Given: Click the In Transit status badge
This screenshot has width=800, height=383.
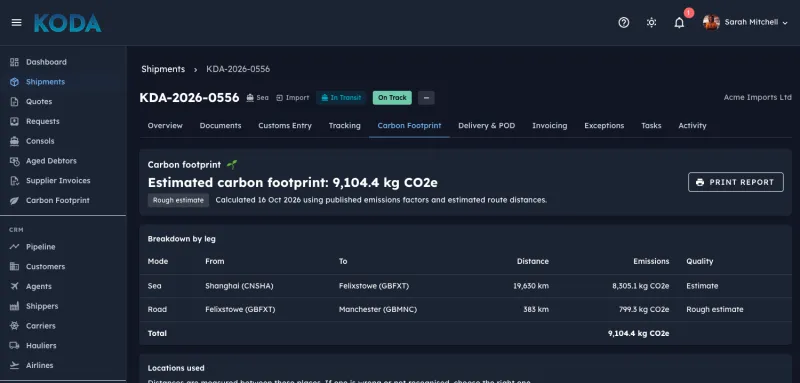Looking at the screenshot, I should tap(341, 98).
